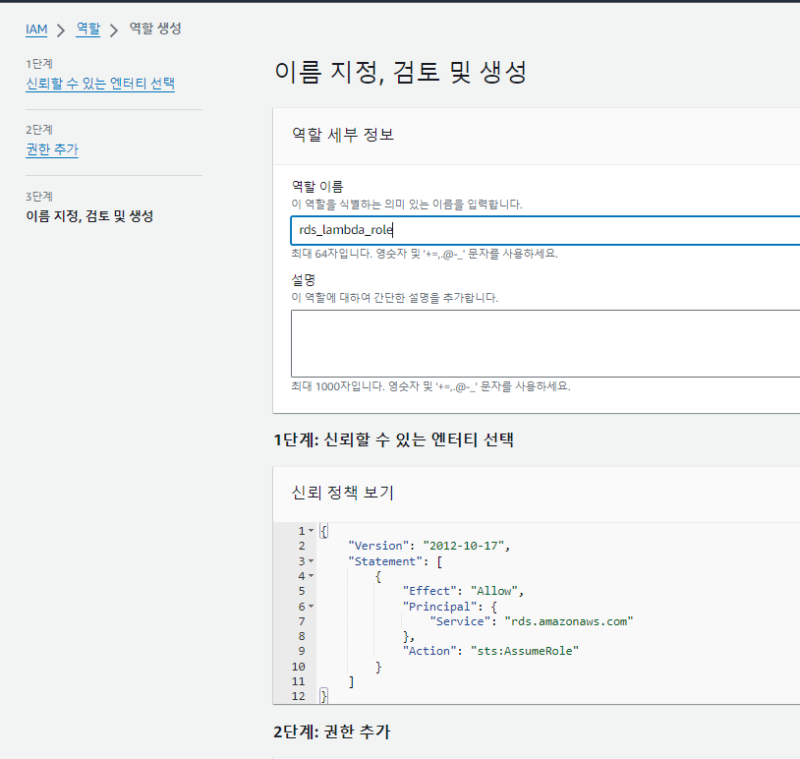Focus the 역할 이름 input with rds_lambda_role

tap(540, 230)
